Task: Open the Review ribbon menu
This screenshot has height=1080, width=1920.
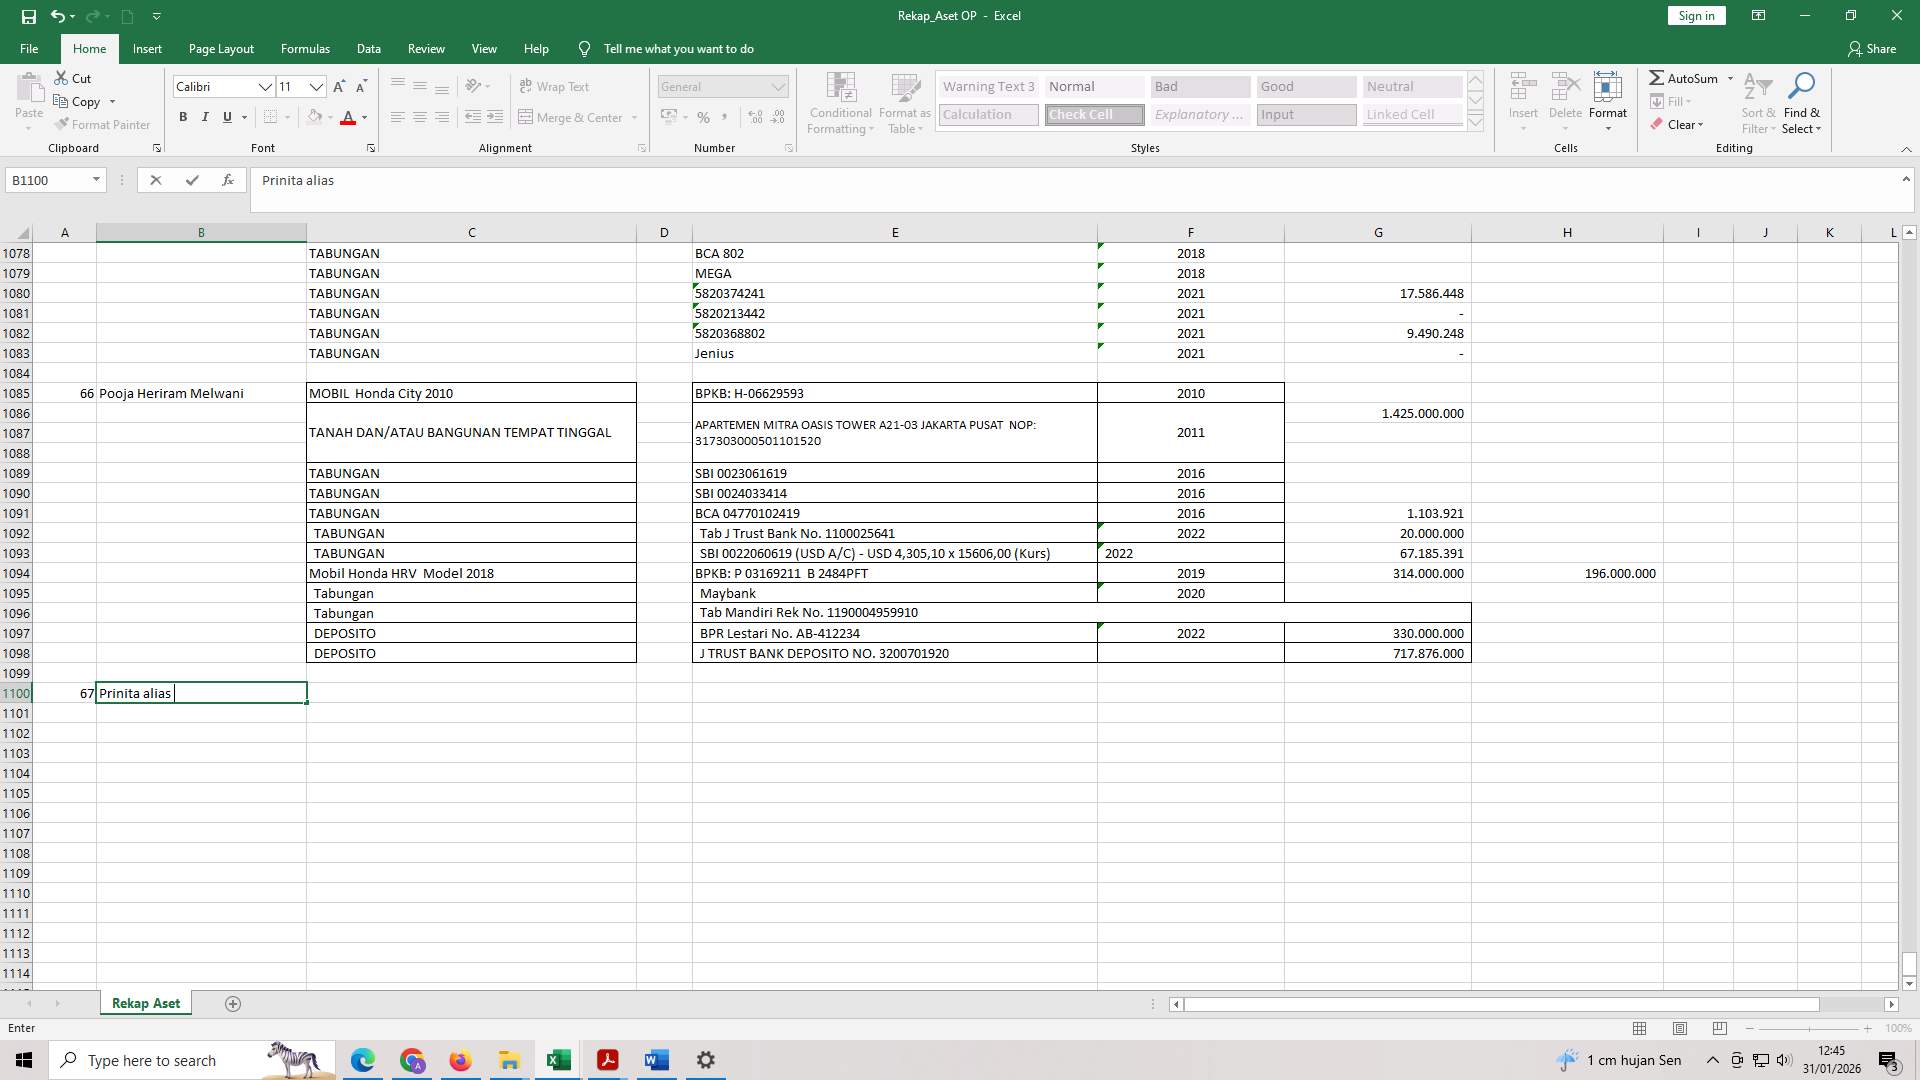Action: (x=426, y=48)
